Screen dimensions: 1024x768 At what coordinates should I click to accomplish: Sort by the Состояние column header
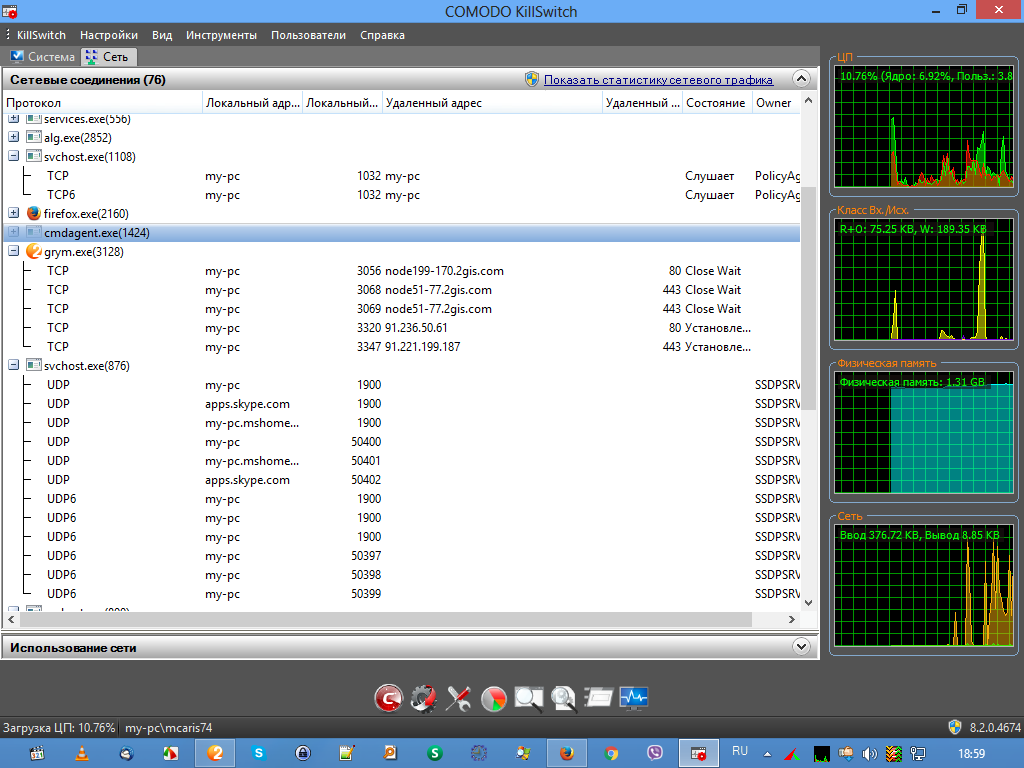tap(716, 103)
